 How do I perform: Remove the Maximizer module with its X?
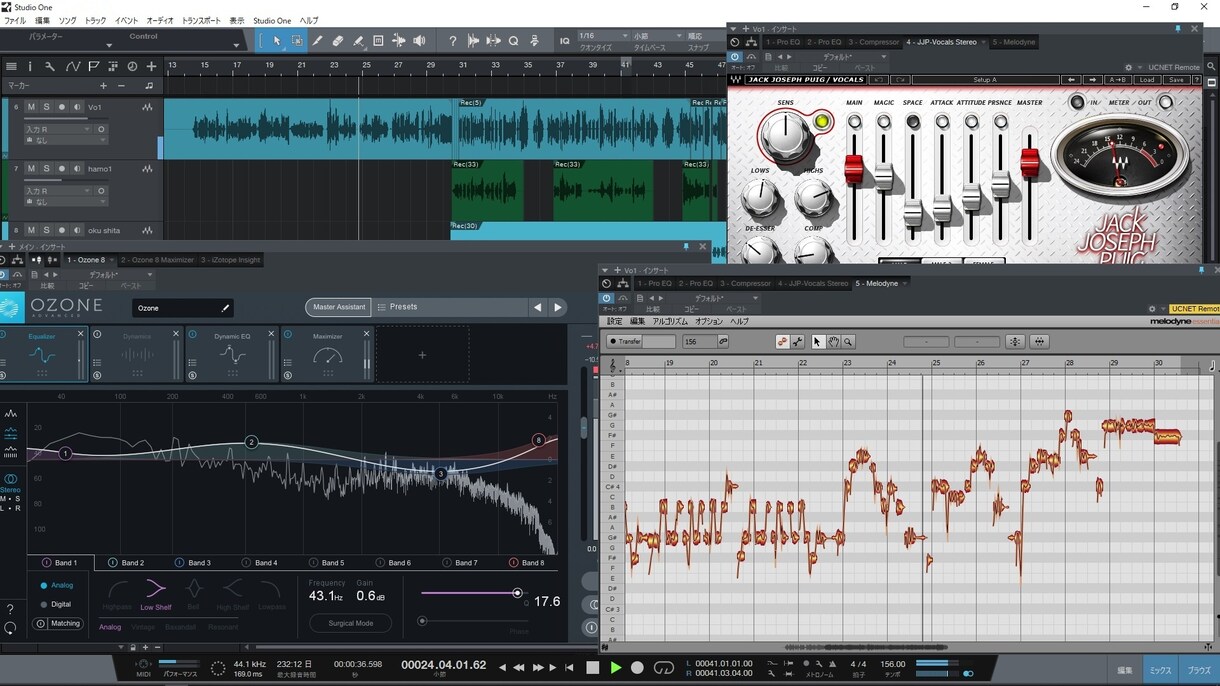point(366,334)
